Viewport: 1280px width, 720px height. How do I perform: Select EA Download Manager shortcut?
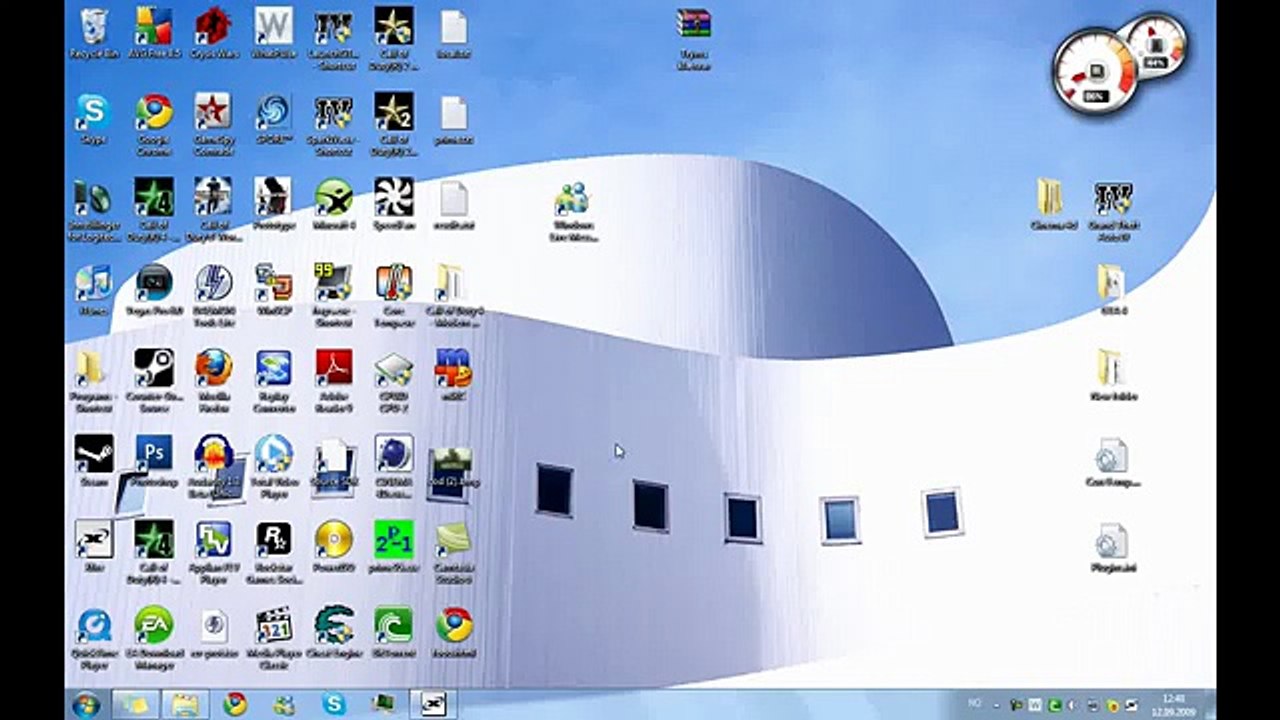pyautogui.click(x=153, y=639)
